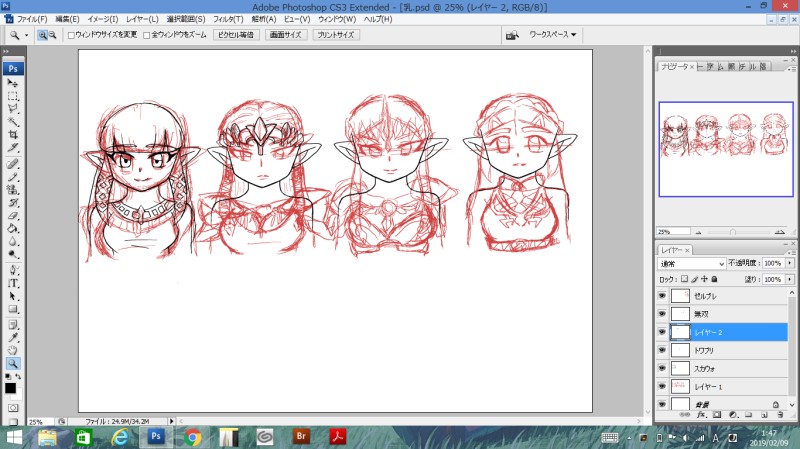Add a layer mask
The height and width of the screenshot is (449, 800).
(x=717, y=415)
